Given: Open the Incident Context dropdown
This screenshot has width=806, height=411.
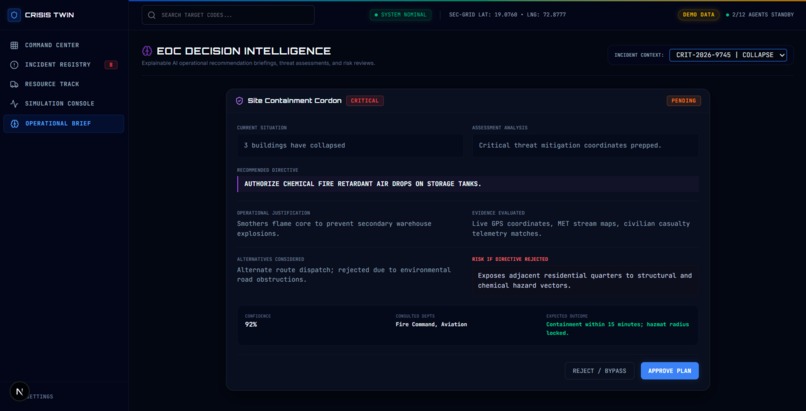Looking at the screenshot, I should click(x=728, y=55).
